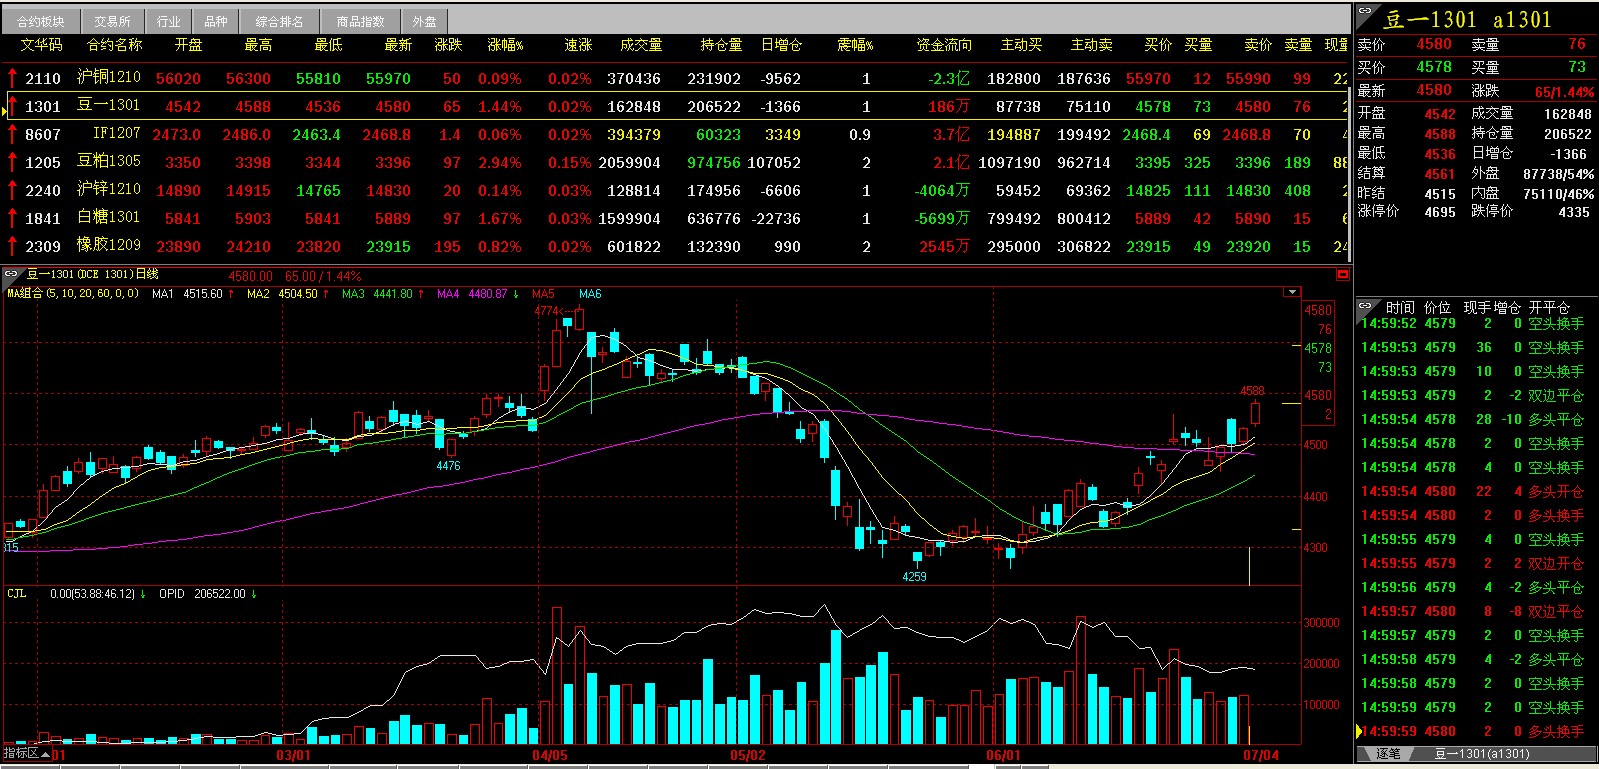Click the red up-arrow beside code 2309
Screen dimensions: 1599x769
pyautogui.click(x=12, y=246)
